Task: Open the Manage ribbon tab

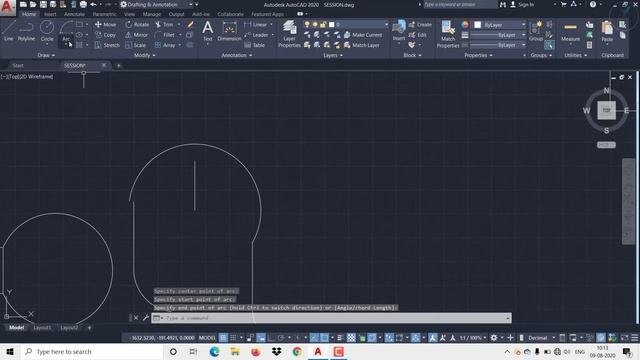Action: pyautogui.click(x=151, y=14)
